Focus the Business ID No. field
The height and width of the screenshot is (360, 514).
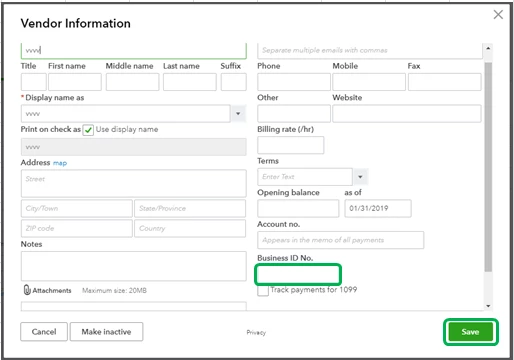pos(298,275)
